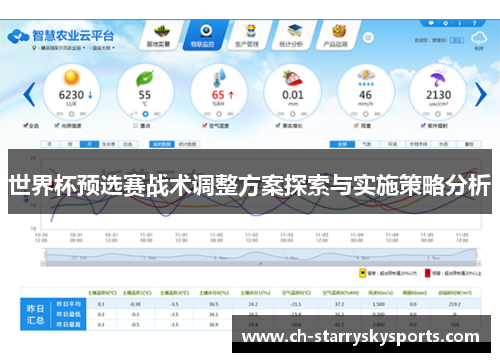The width and height of the screenshot is (500, 362).
Task: Click the 昨日平均 yesterday average row label
Action: (69, 304)
